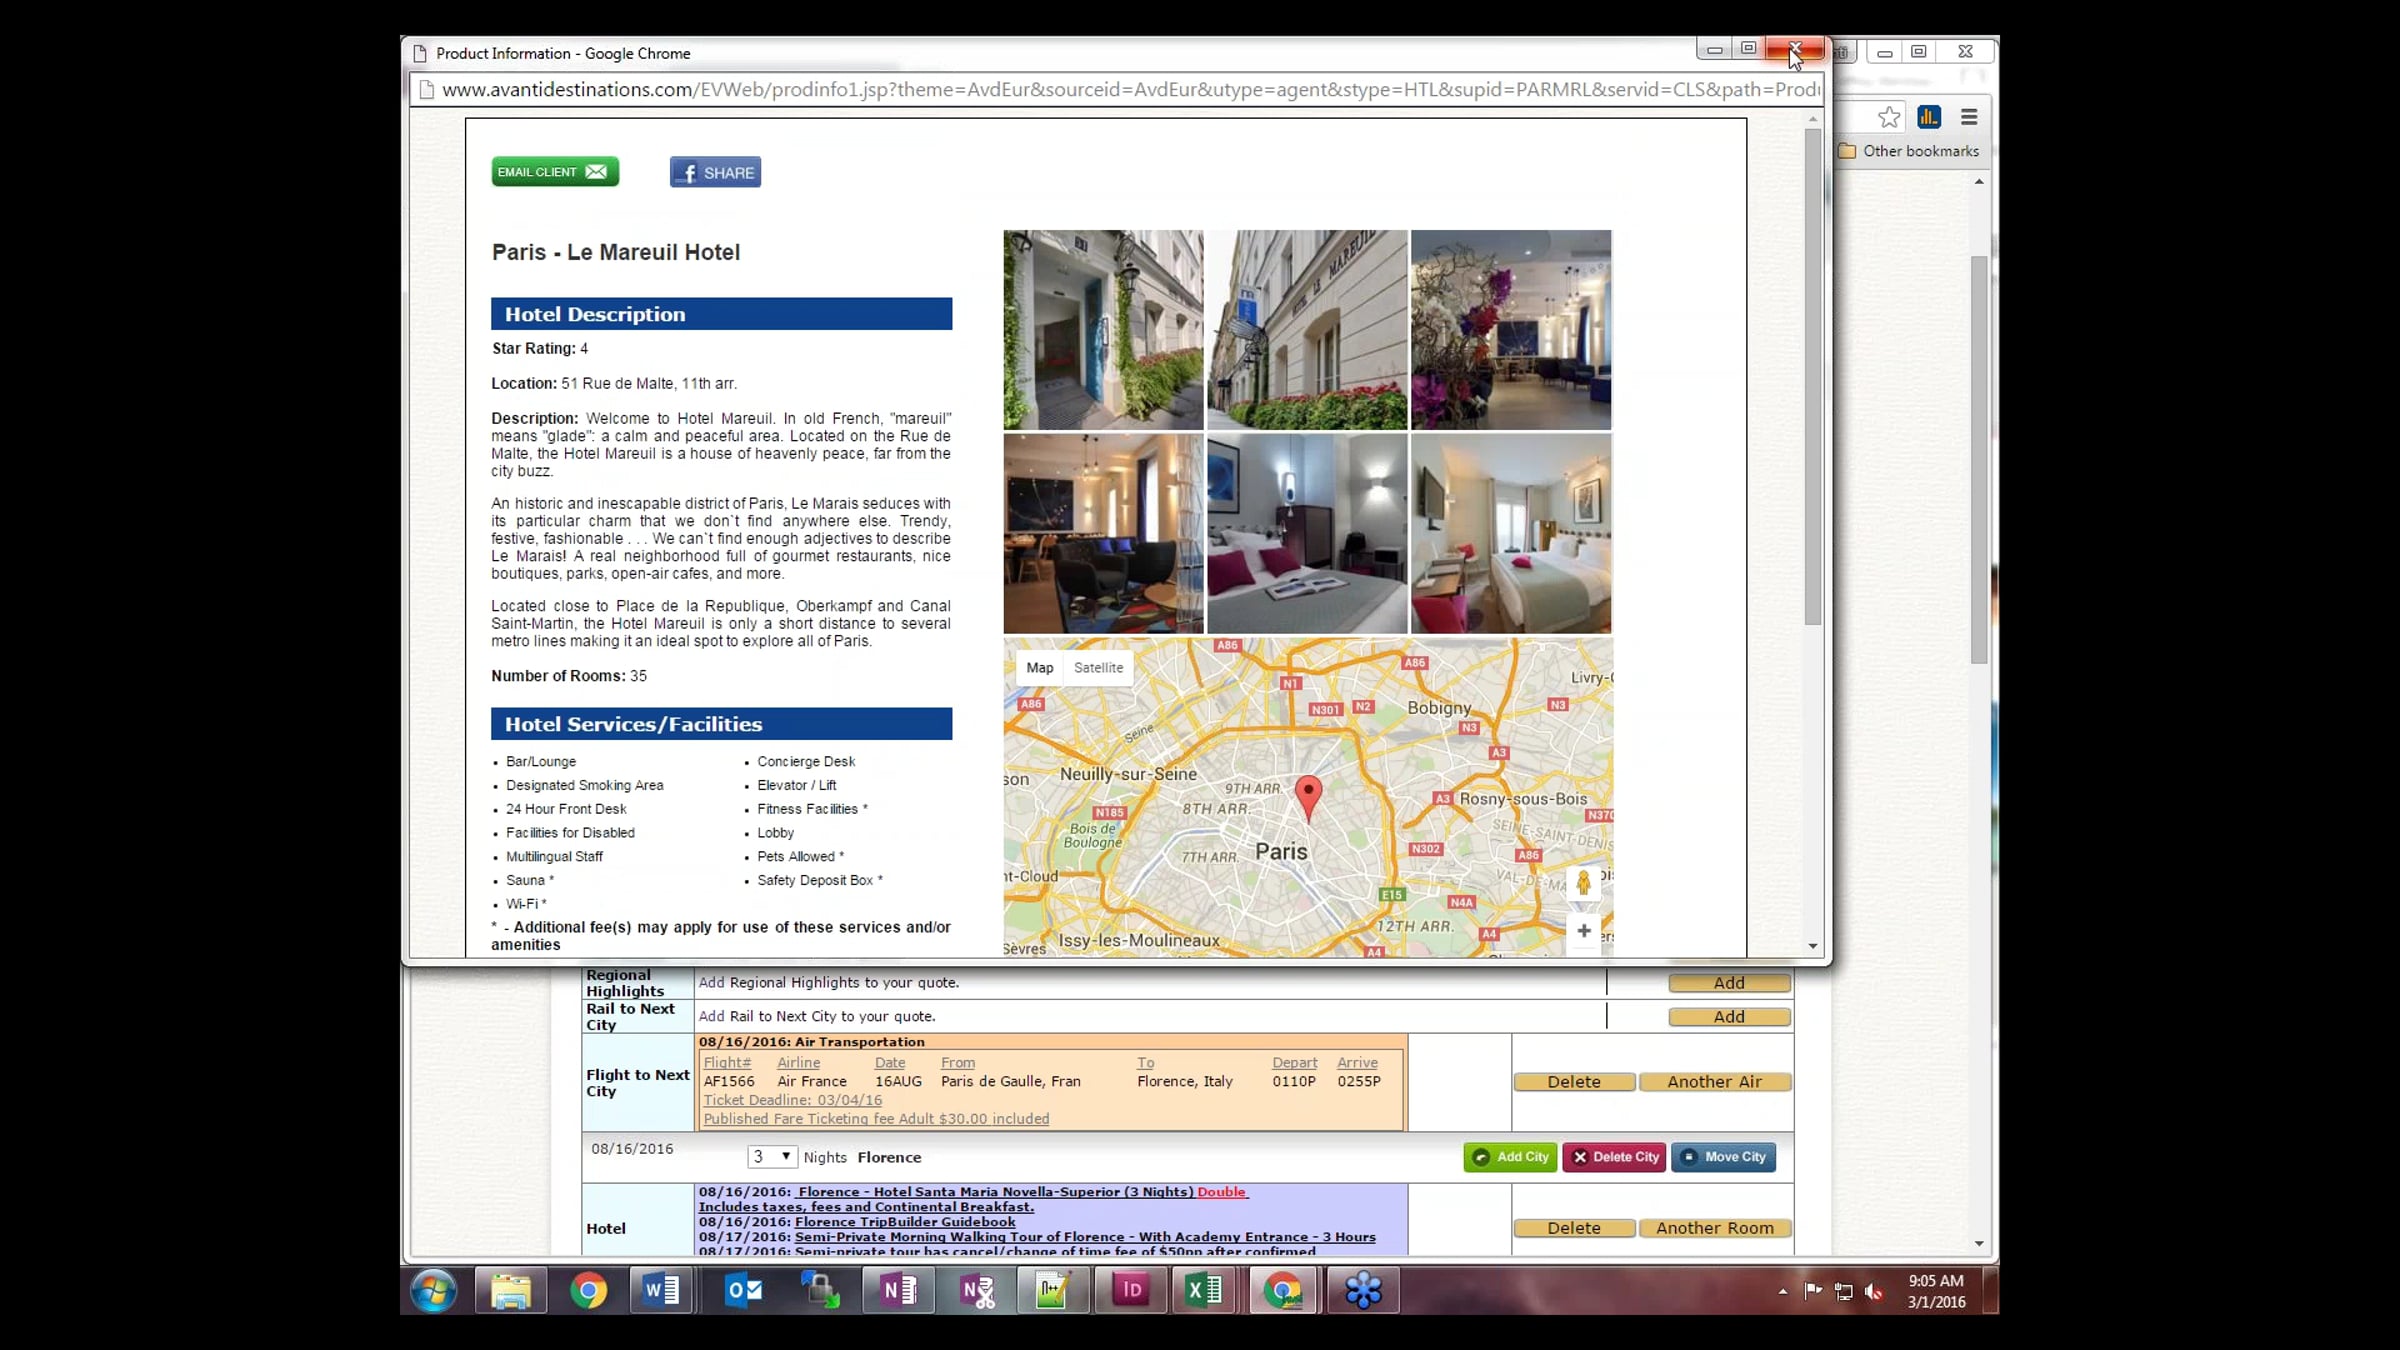Click the Delete City button
The width and height of the screenshot is (2400, 1350).
click(1614, 1157)
